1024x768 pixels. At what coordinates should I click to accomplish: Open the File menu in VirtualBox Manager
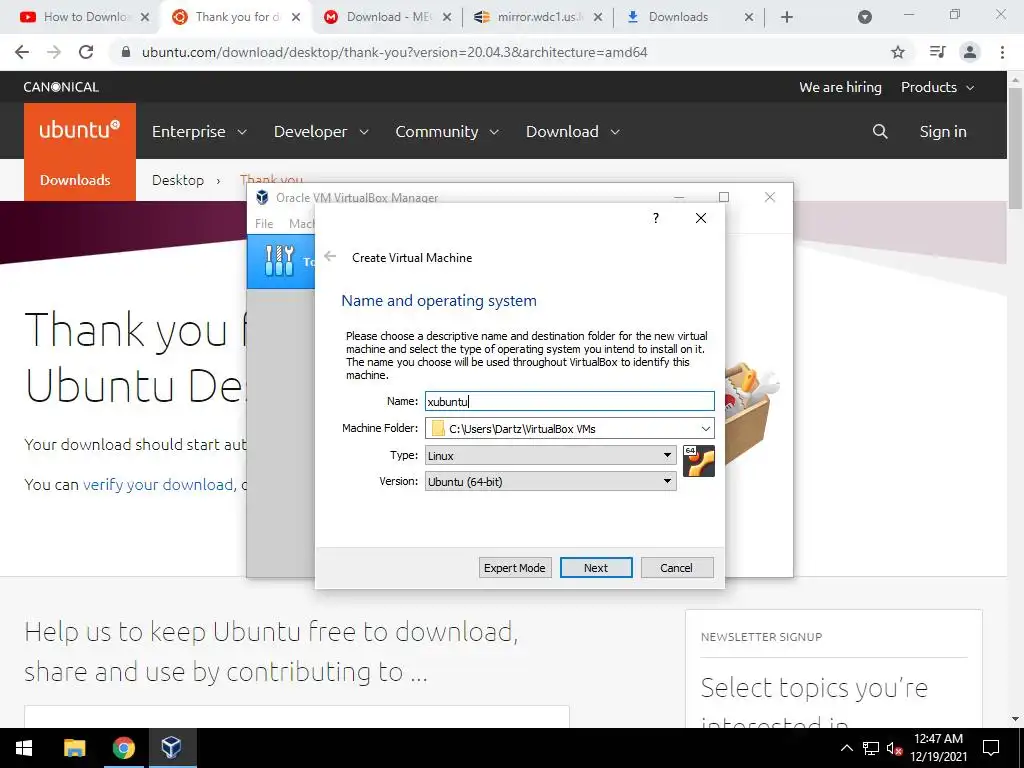(x=264, y=223)
